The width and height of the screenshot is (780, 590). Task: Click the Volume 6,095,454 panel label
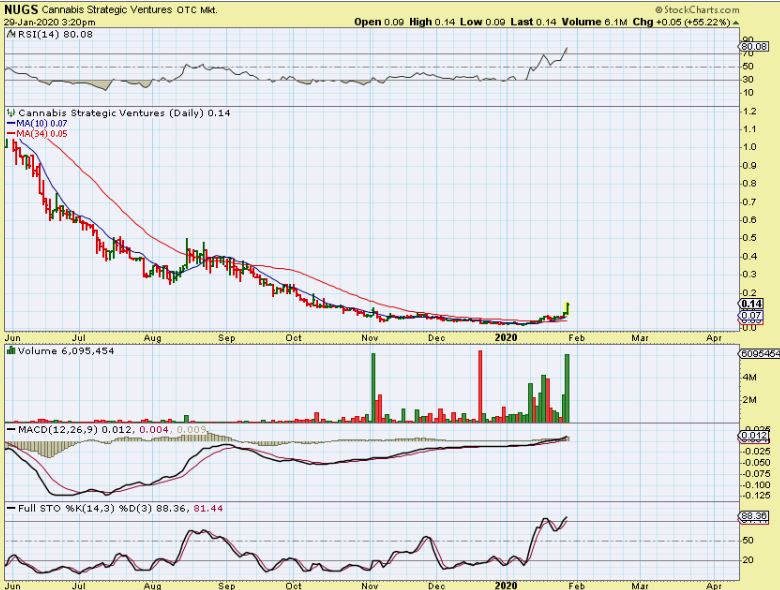(66, 351)
